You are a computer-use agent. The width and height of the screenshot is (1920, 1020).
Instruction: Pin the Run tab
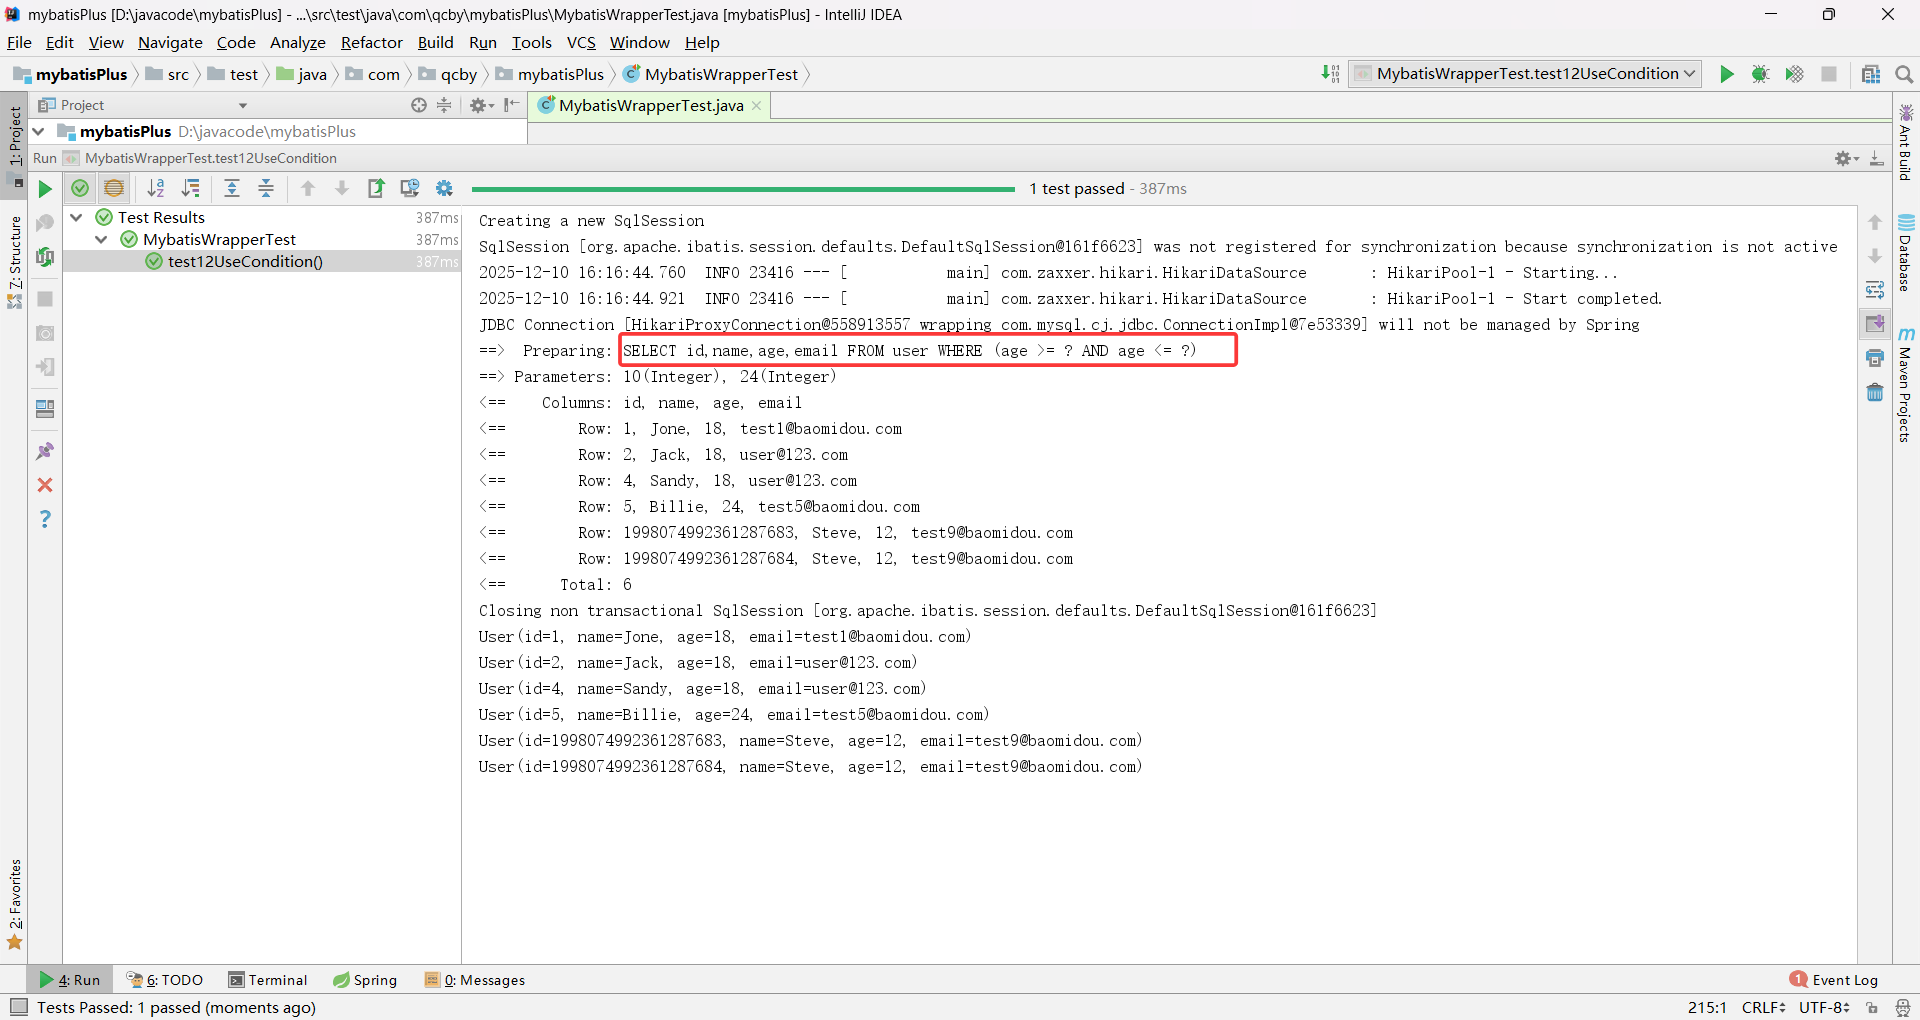(45, 451)
